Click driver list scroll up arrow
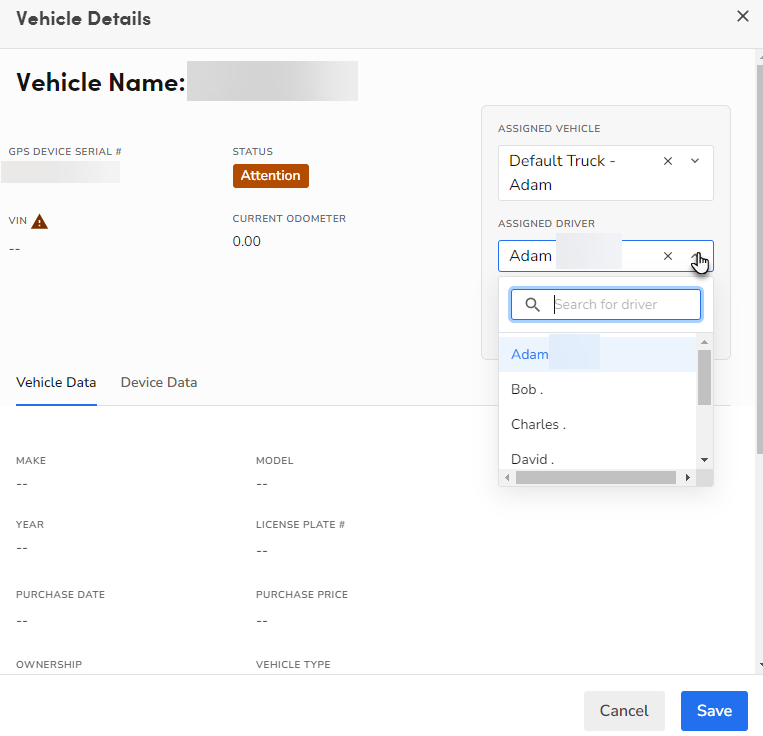763x736 pixels. [704, 342]
